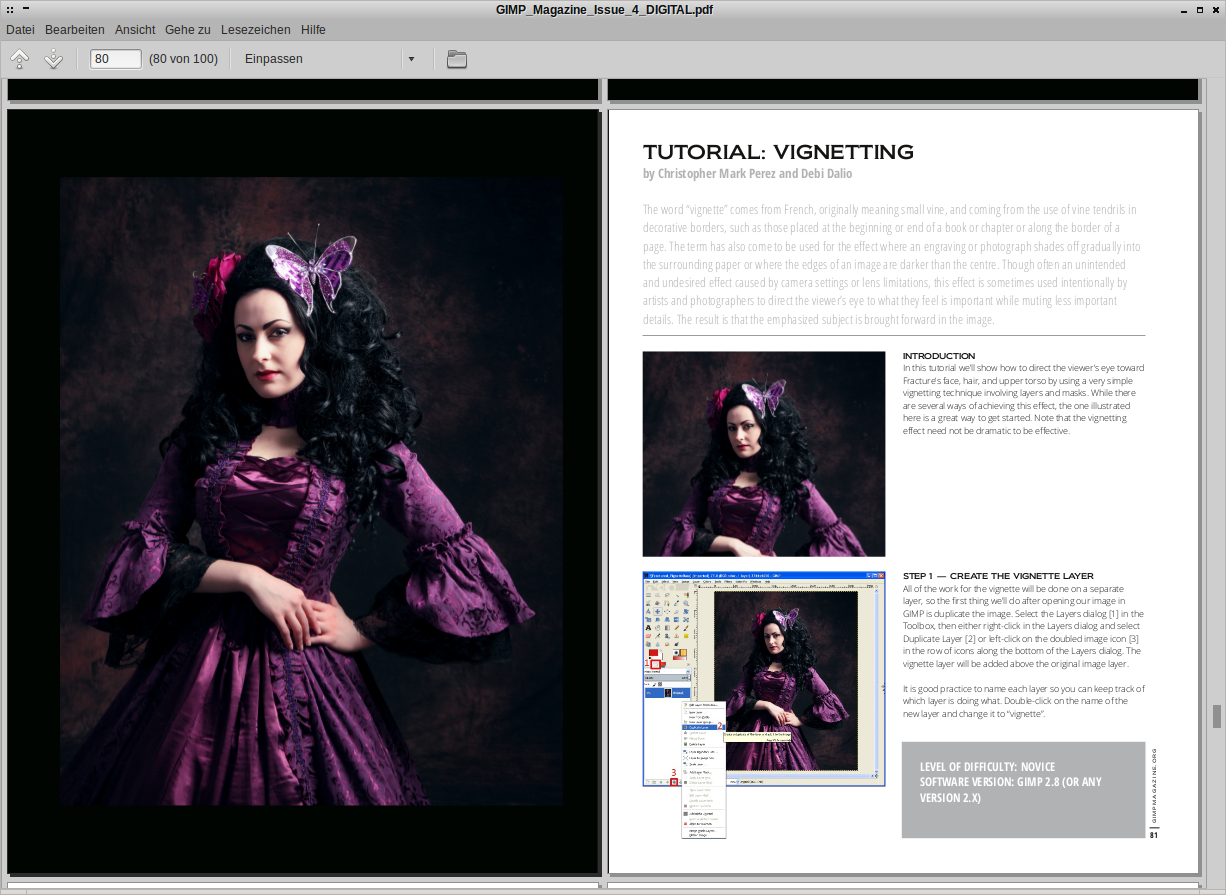Open the Datei menu
This screenshot has height=895, width=1226.
(x=20, y=30)
